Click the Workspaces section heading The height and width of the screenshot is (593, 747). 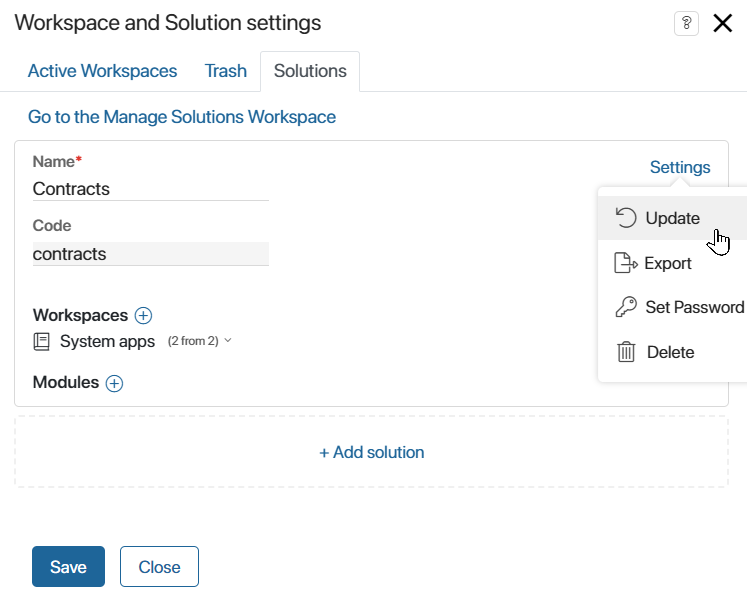tap(80, 315)
